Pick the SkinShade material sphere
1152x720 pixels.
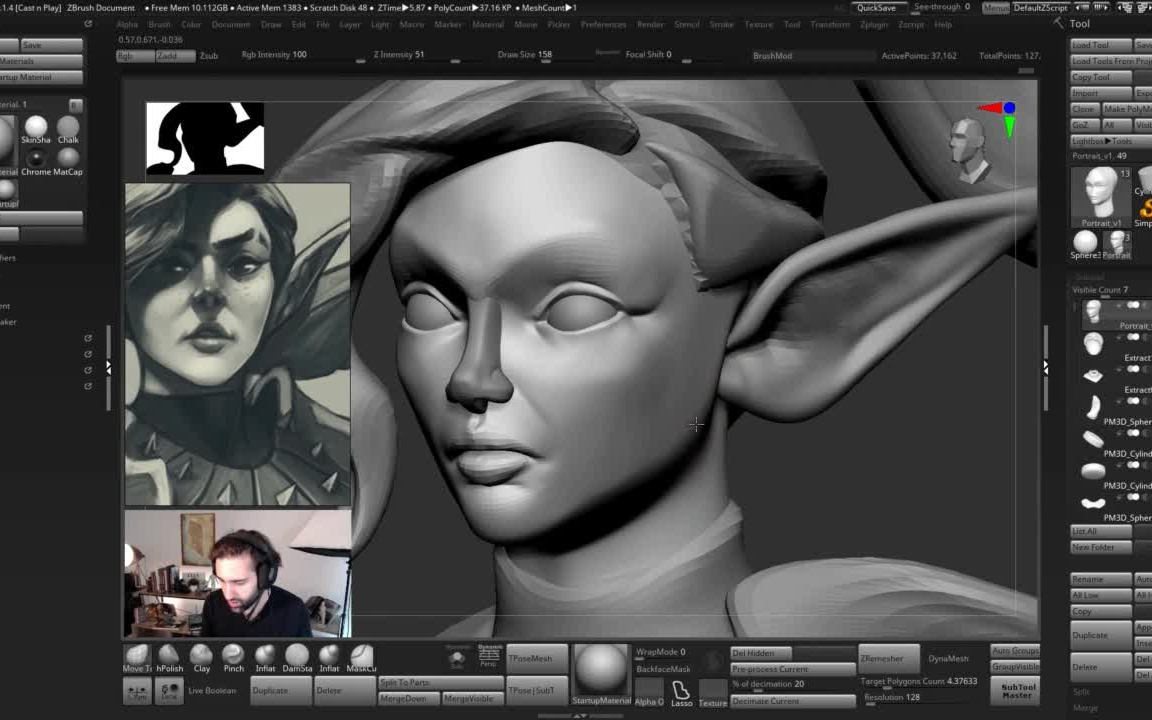point(36,130)
